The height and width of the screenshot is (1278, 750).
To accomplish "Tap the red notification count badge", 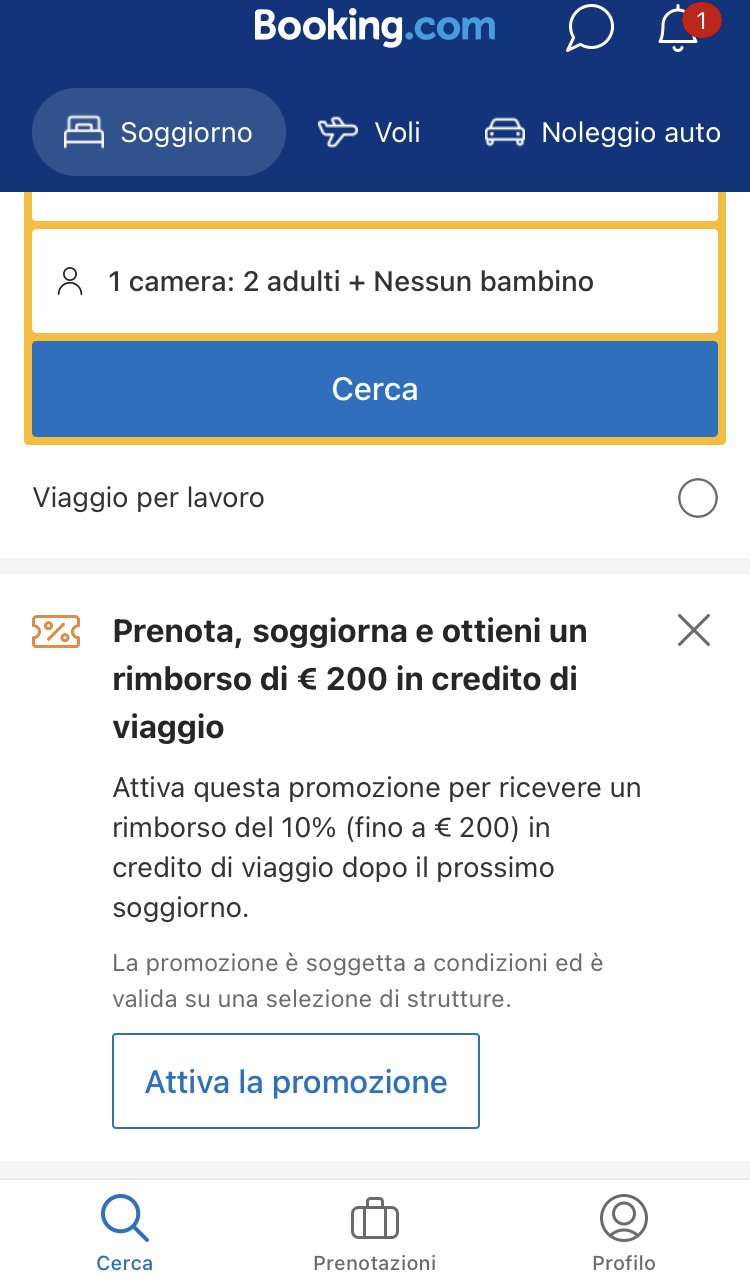I will 701,19.
